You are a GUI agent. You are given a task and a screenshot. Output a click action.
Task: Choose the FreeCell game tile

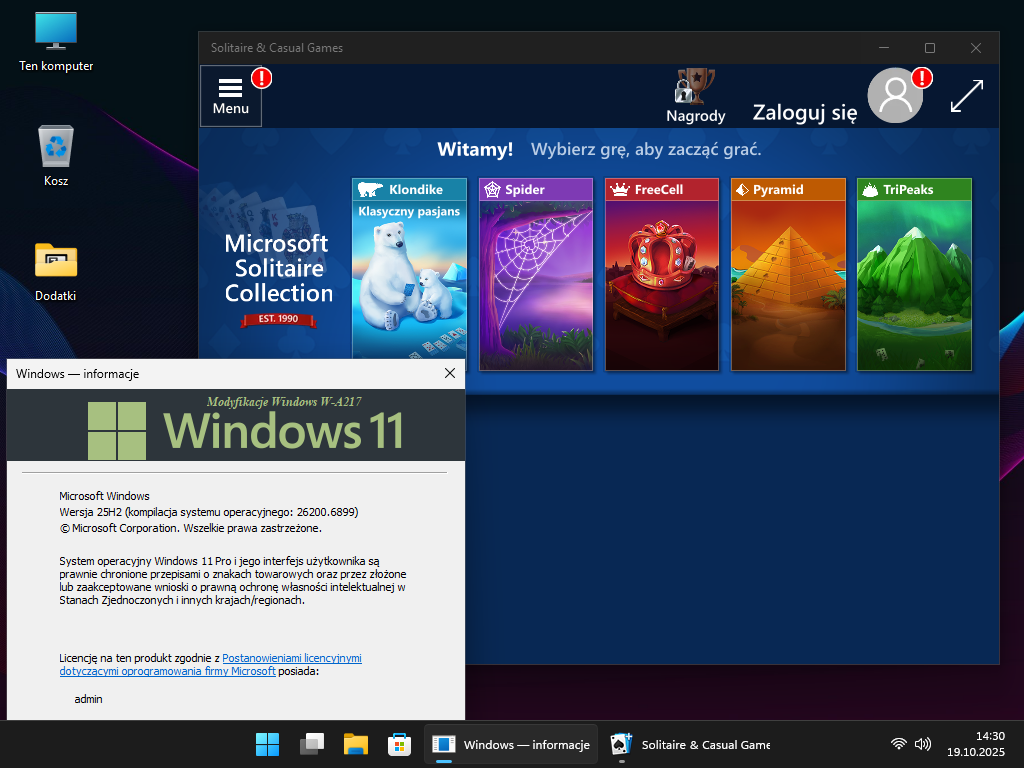point(662,275)
